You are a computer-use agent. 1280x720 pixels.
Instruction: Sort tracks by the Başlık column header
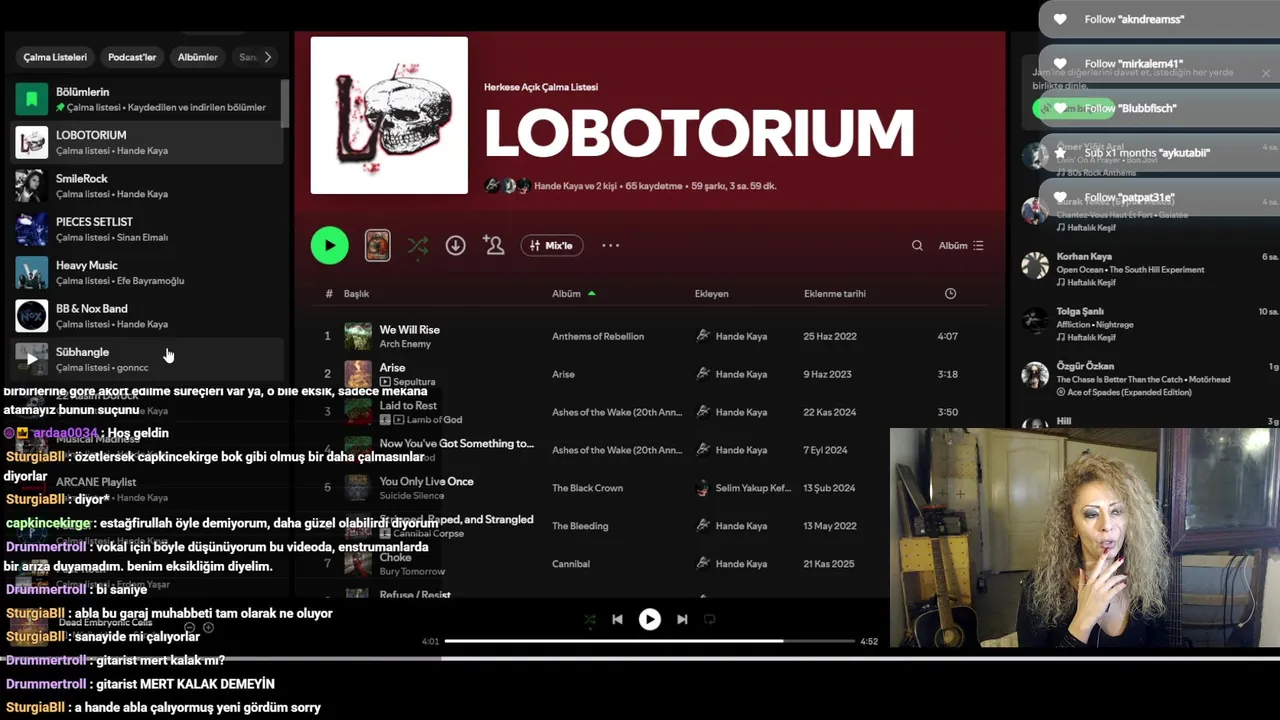click(357, 294)
